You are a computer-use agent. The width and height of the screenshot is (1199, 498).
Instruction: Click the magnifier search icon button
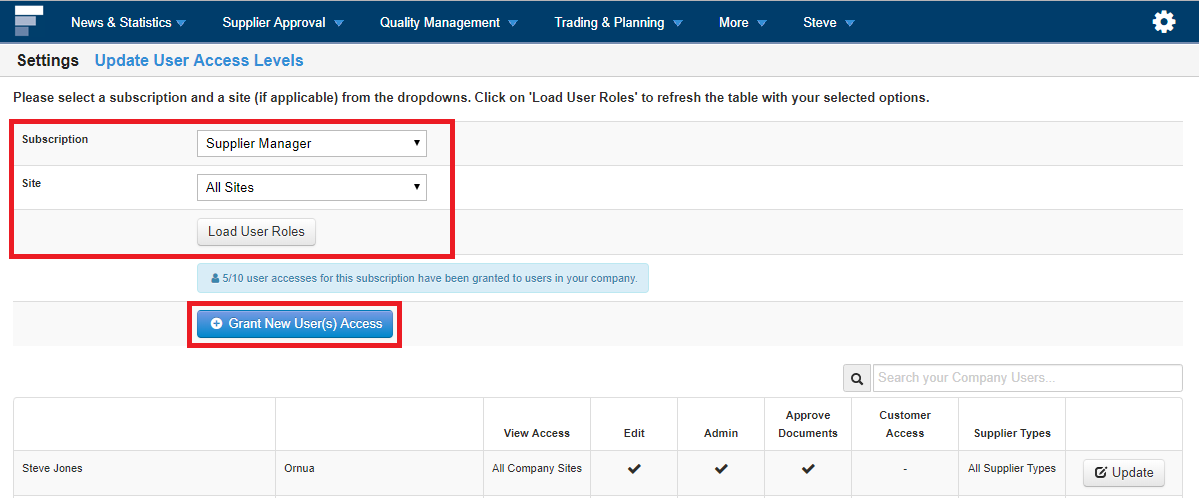pos(857,378)
